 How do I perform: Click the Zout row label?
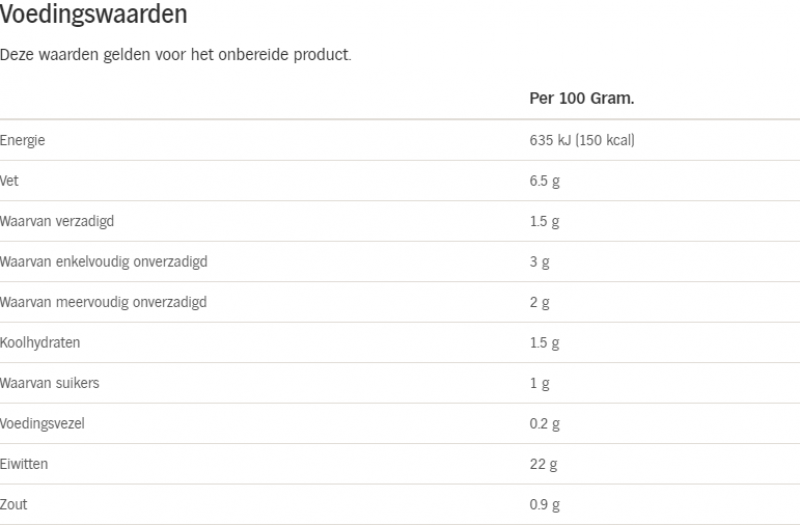[14, 505]
